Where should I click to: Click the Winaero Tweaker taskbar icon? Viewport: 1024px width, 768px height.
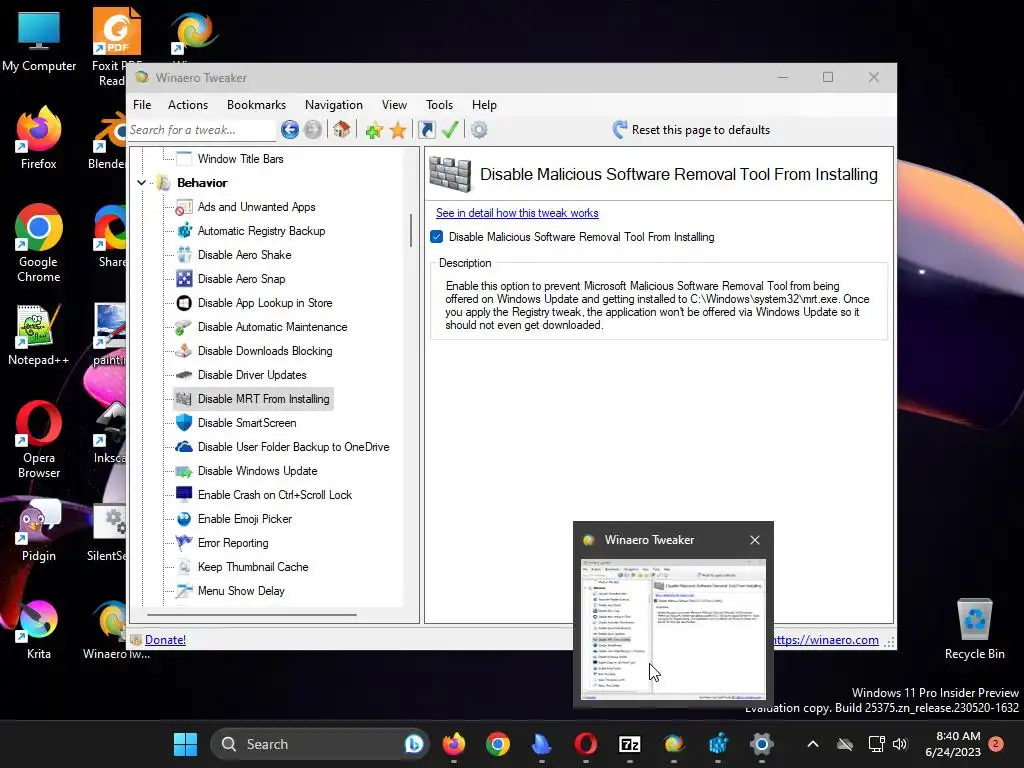[x=673, y=744]
